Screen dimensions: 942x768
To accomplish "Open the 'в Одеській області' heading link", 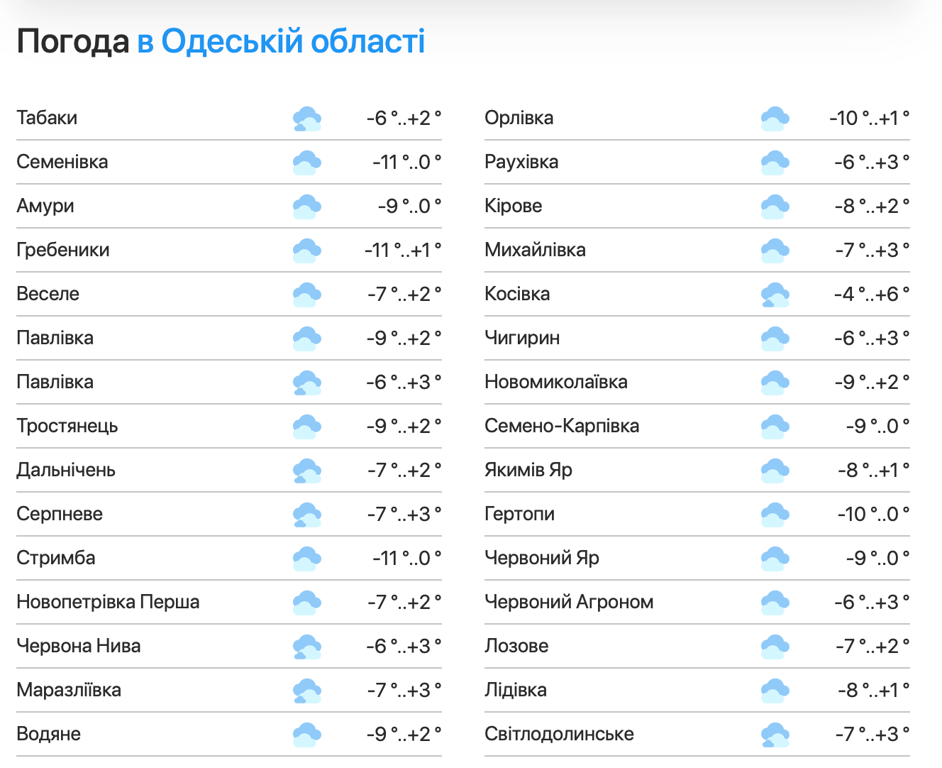I will pos(281,42).
